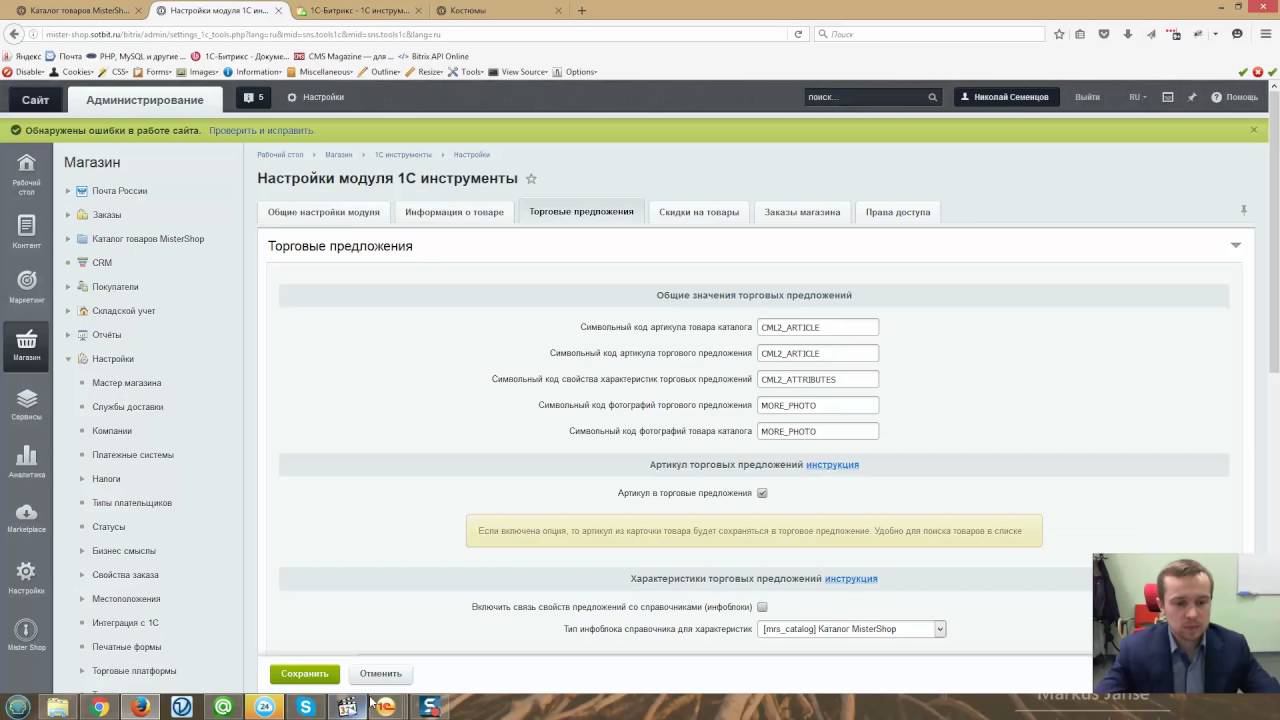Switch to Общие настройки модуля tab
Viewport: 1280px width, 720px height.
(x=324, y=212)
